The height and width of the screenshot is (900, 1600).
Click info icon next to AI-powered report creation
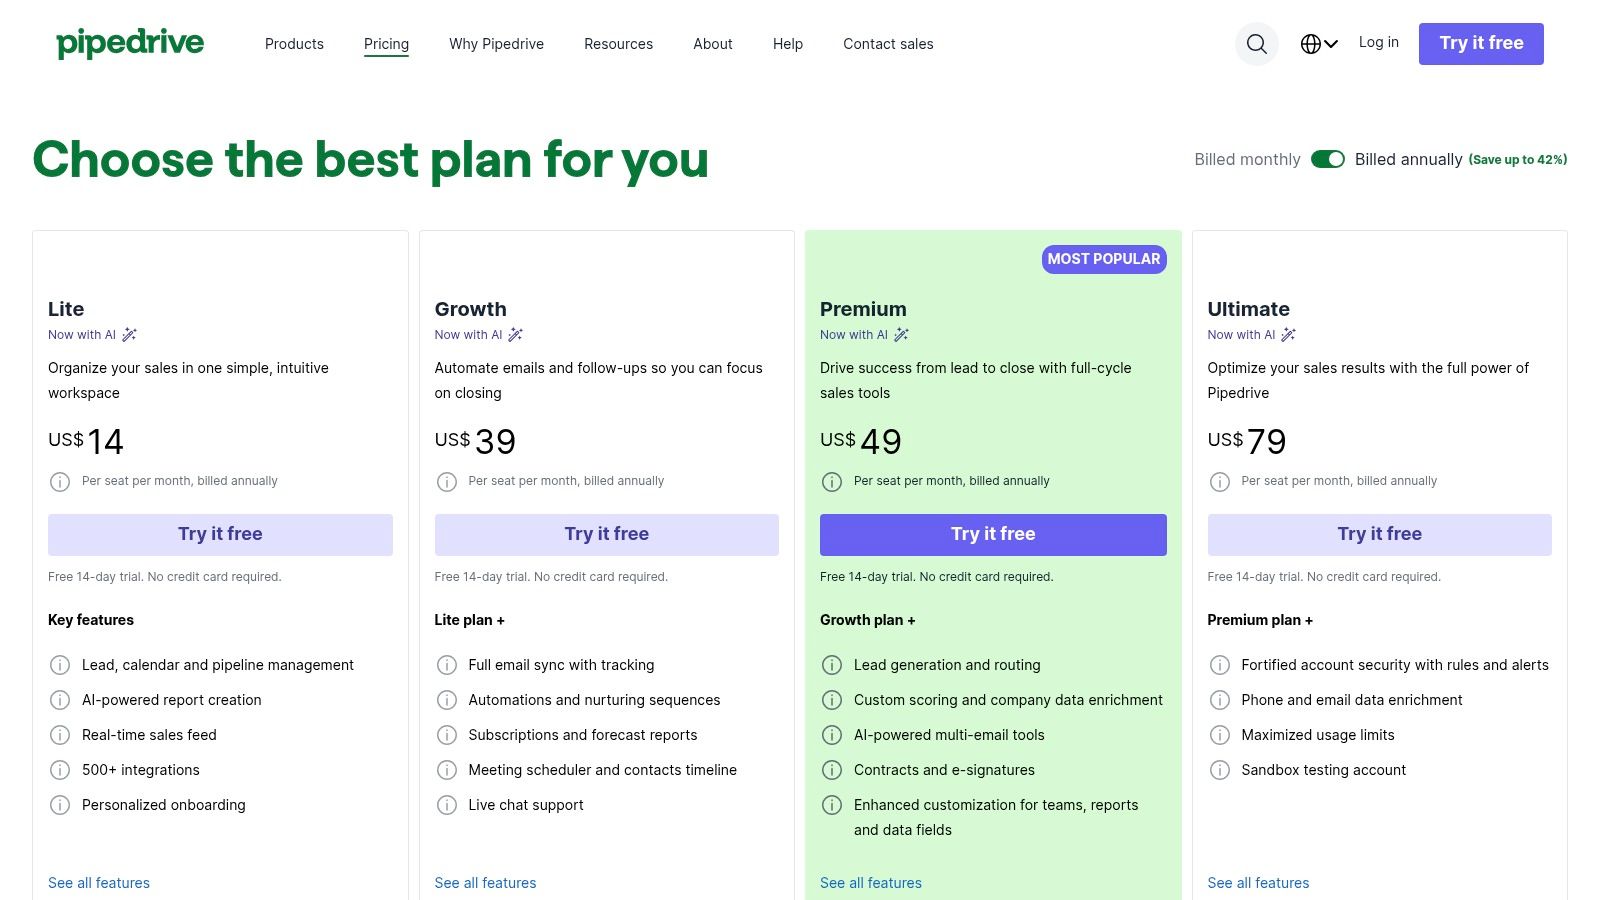click(x=60, y=700)
